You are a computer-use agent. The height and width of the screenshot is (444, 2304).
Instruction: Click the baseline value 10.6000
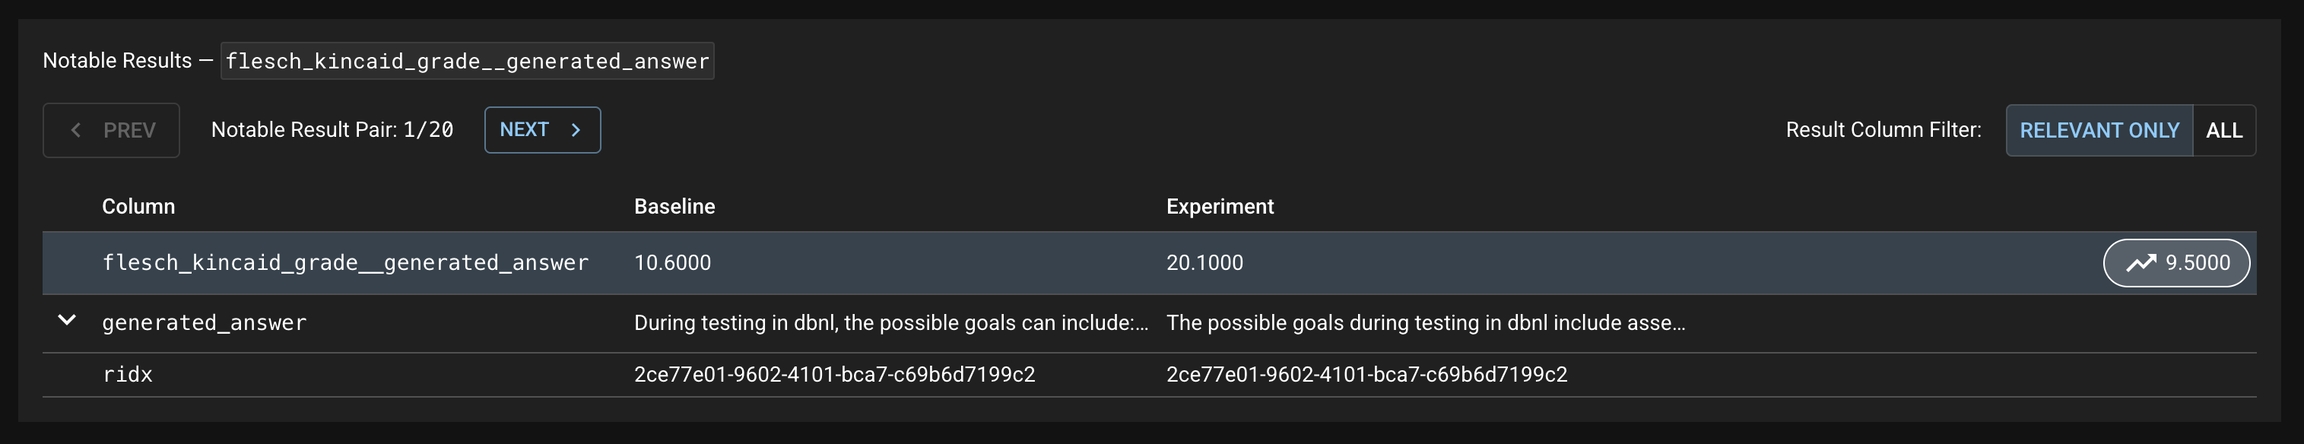click(x=672, y=263)
